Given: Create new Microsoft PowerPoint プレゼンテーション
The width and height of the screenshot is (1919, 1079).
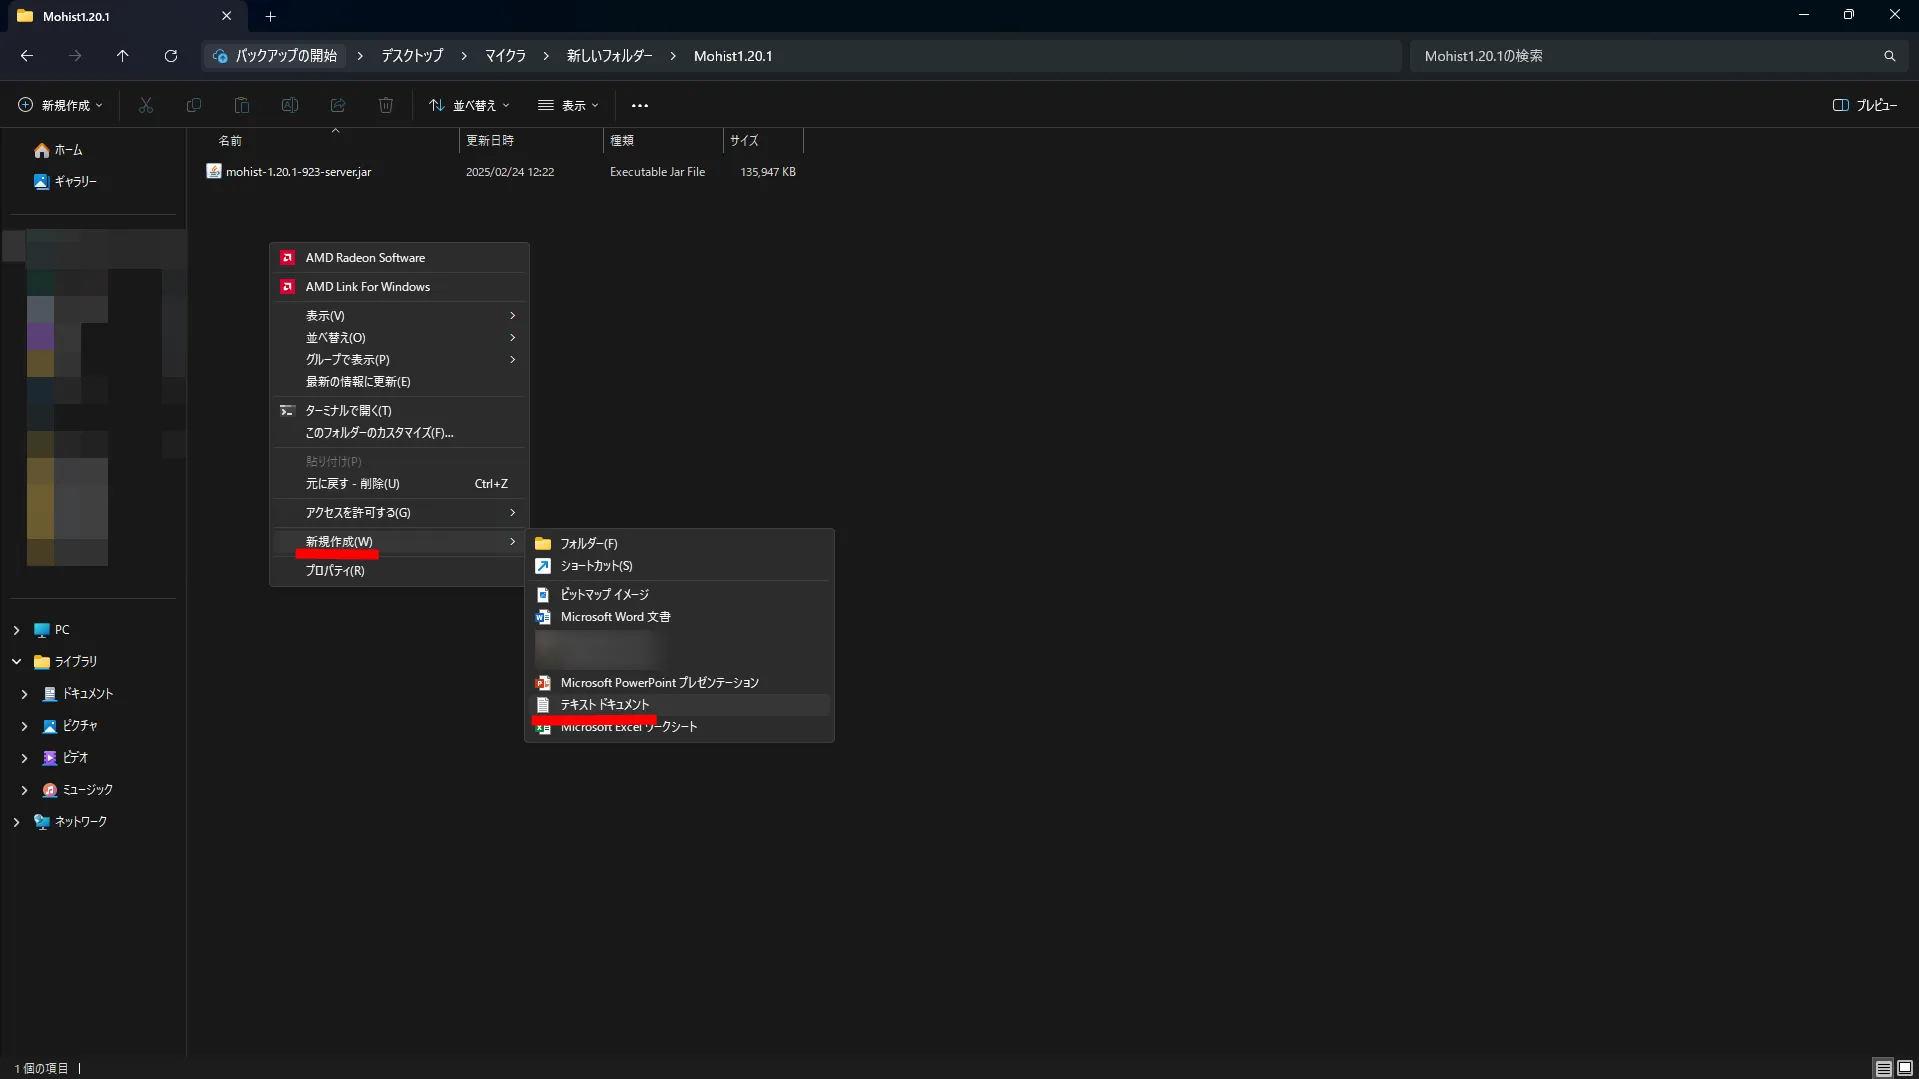Looking at the screenshot, I should pos(679,683).
